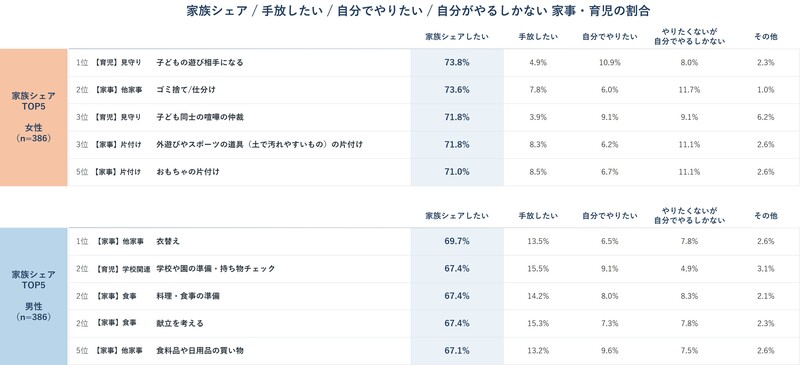Select the row 料理・食事の準備

tap(434, 296)
